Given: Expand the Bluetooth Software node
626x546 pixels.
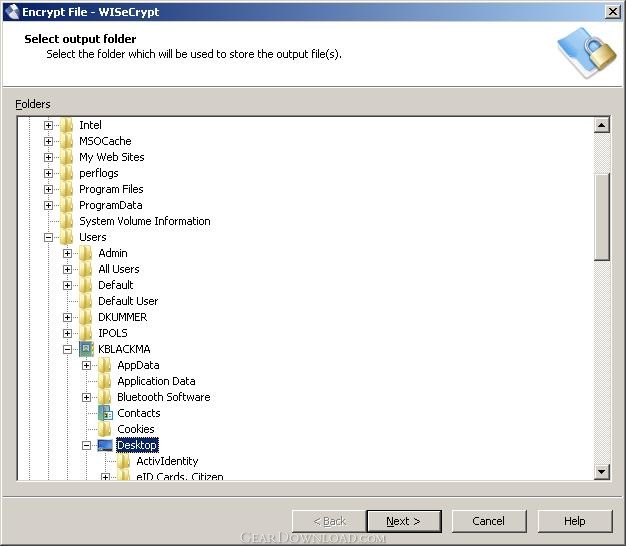Looking at the screenshot, I should [87, 397].
